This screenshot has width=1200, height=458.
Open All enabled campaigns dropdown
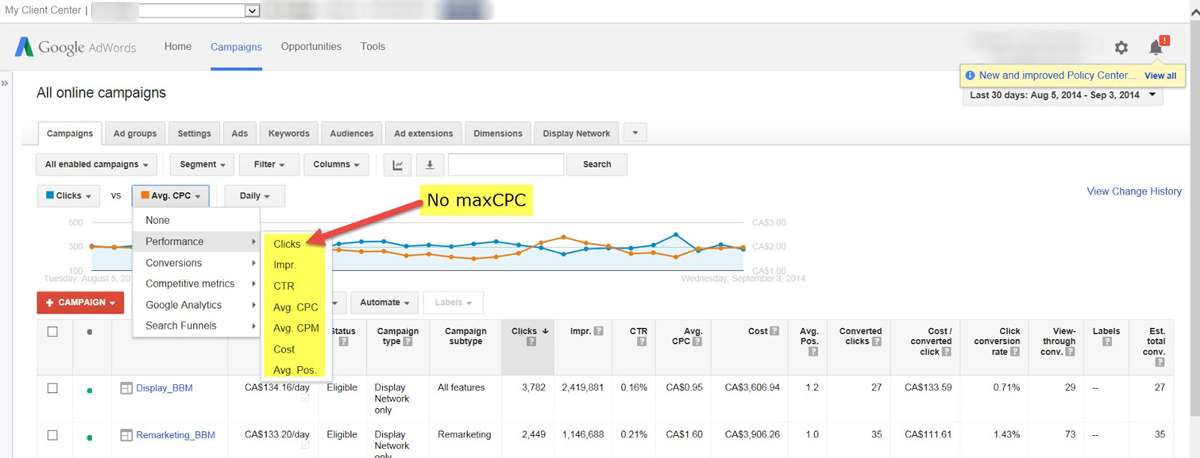pyautogui.click(x=97, y=165)
